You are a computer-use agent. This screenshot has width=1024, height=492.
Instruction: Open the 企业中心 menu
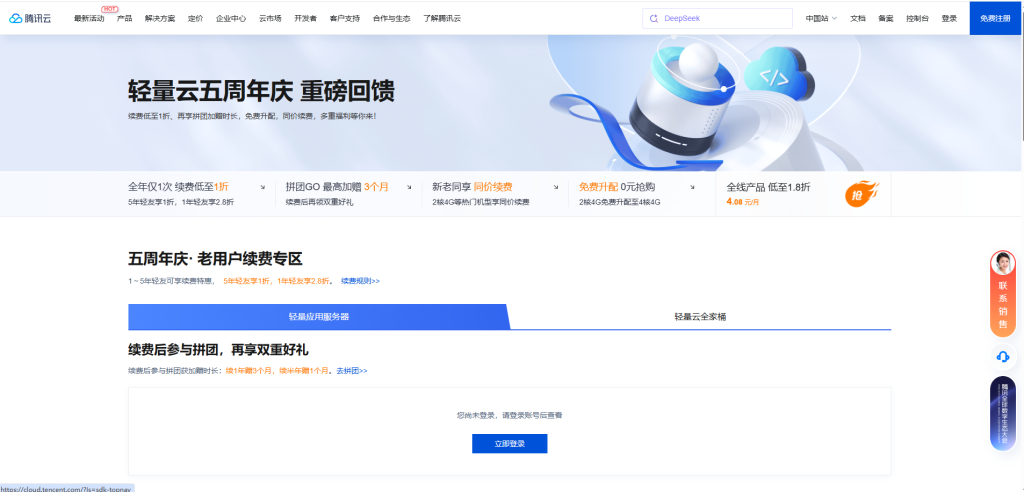pyautogui.click(x=231, y=18)
